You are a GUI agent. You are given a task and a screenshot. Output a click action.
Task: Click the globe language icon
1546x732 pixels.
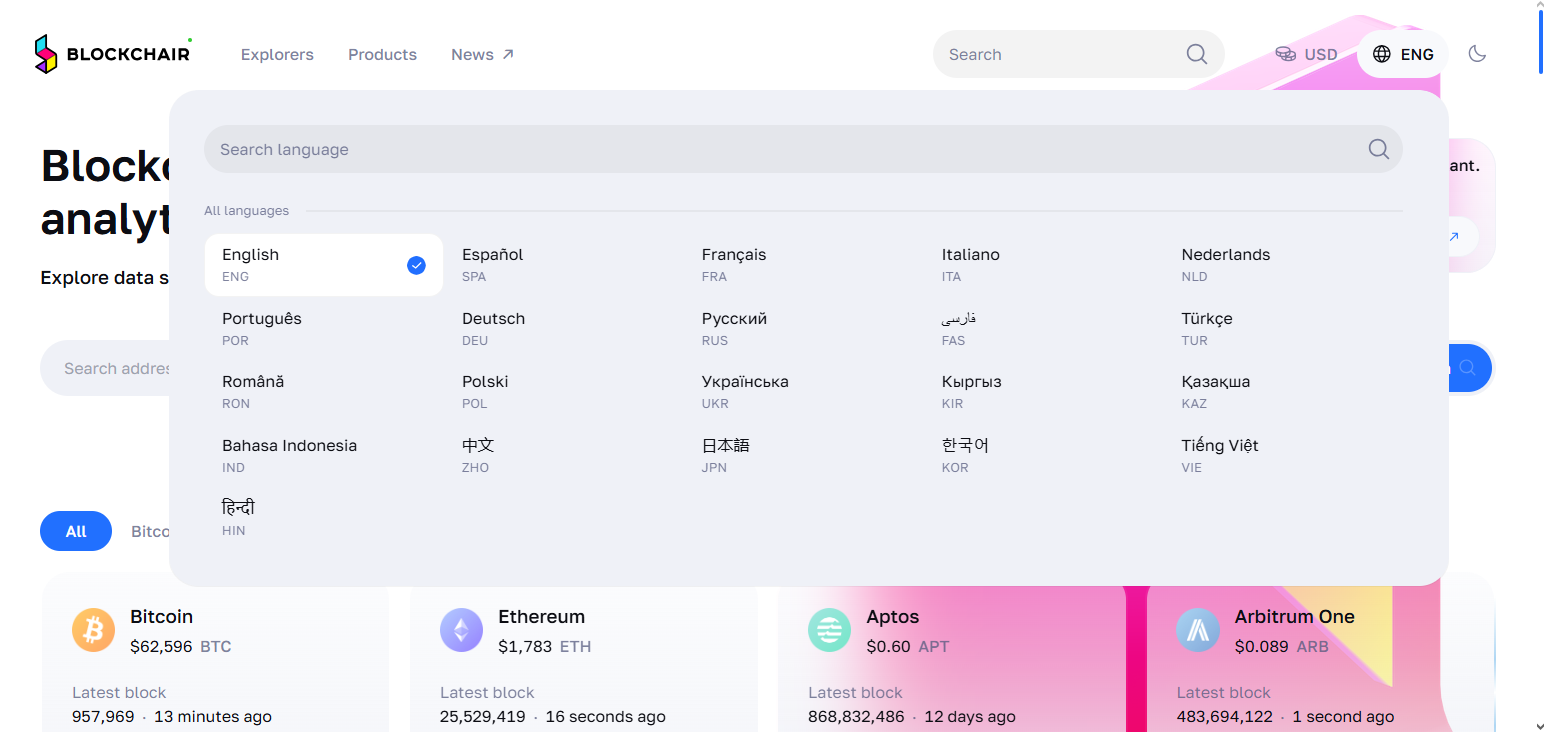coord(1382,54)
